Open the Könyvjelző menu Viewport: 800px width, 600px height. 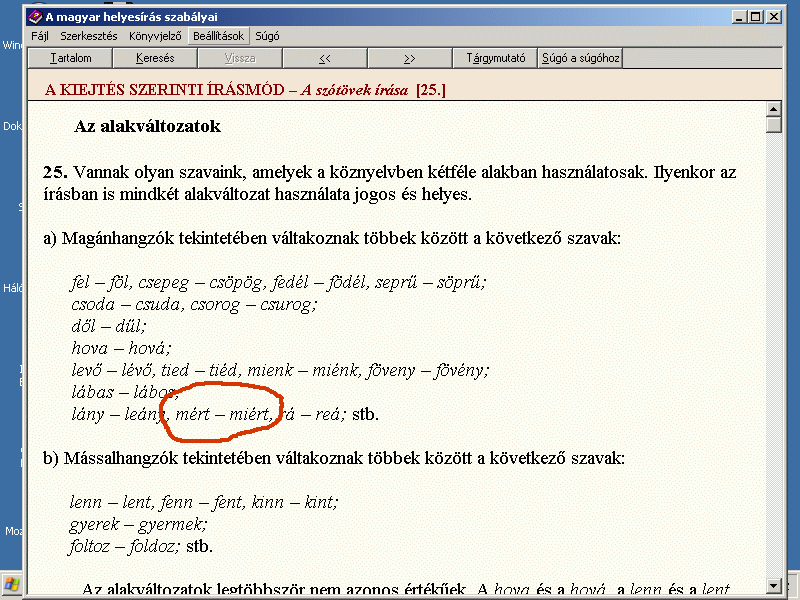click(155, 36)
